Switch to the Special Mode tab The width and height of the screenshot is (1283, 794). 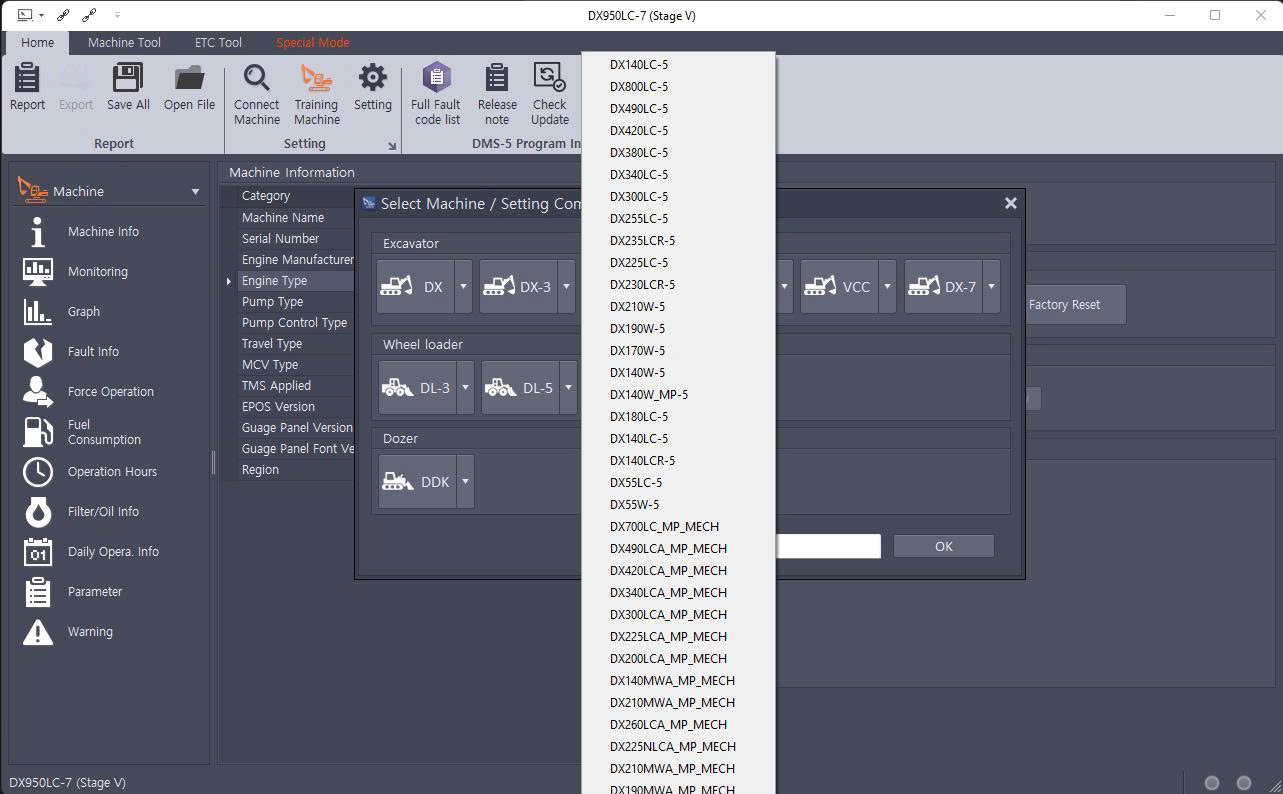[313, 43]
